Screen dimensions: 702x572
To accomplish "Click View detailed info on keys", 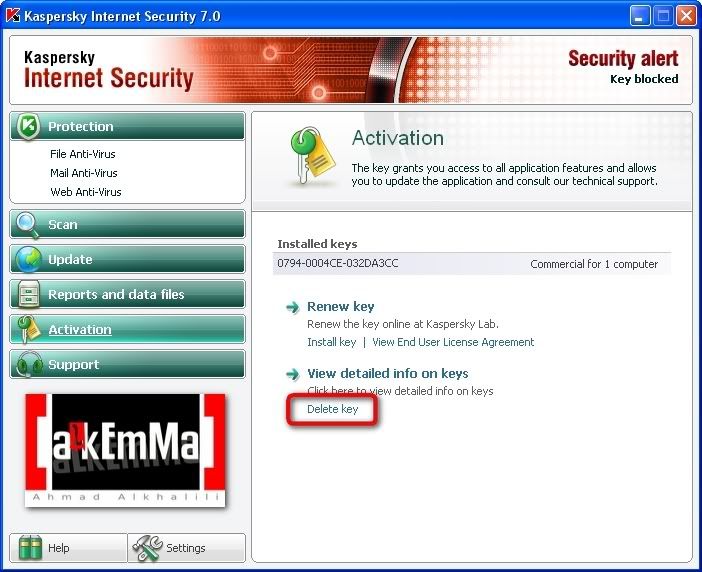I will click(x=388, y=373).
